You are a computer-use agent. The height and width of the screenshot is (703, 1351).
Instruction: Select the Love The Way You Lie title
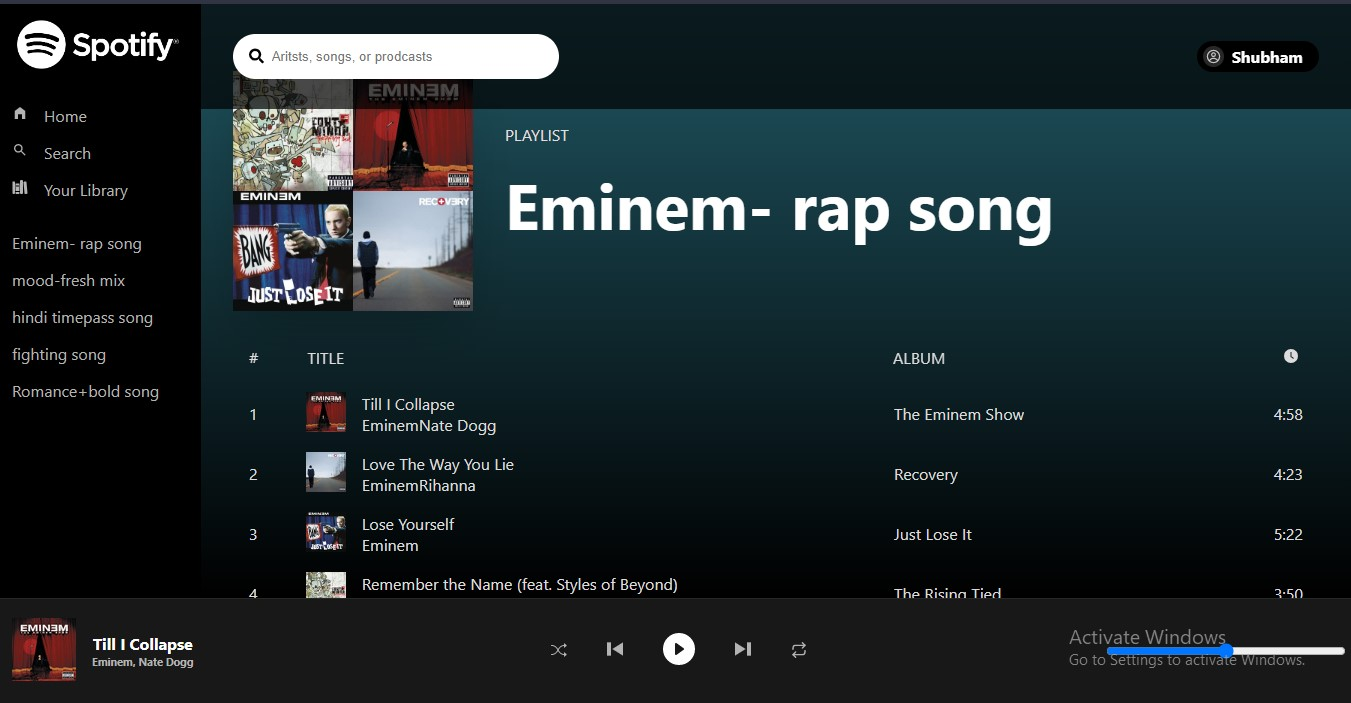[438, 465]
